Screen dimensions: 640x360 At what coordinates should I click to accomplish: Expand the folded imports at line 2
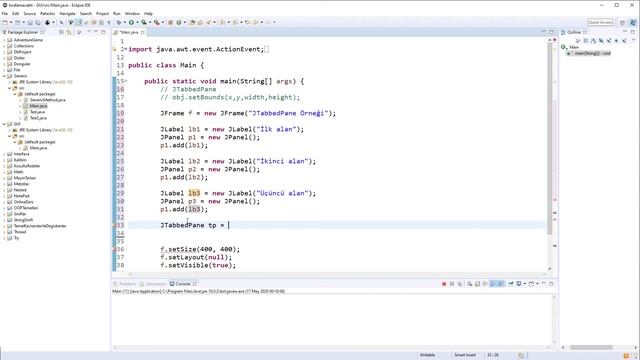(125, 49)
